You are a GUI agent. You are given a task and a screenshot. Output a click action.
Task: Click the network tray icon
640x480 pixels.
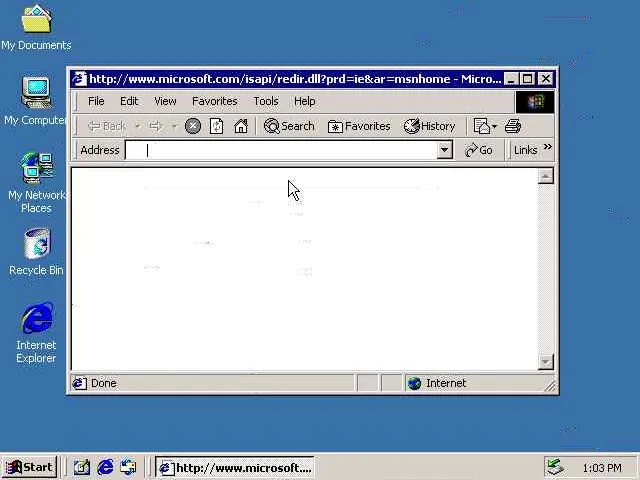(555, 467)
